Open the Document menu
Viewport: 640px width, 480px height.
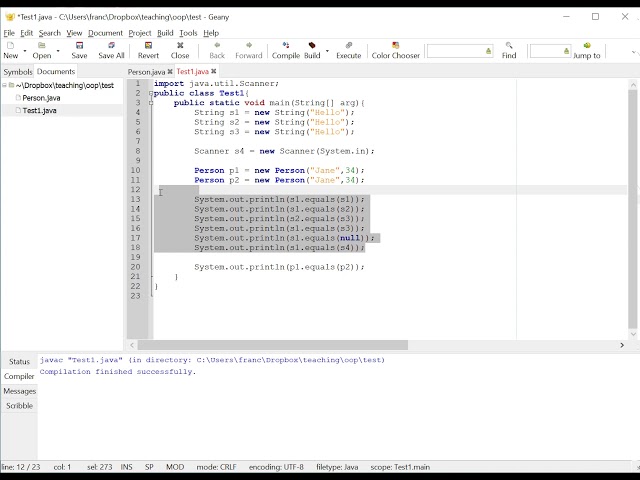tap(105, 33)
